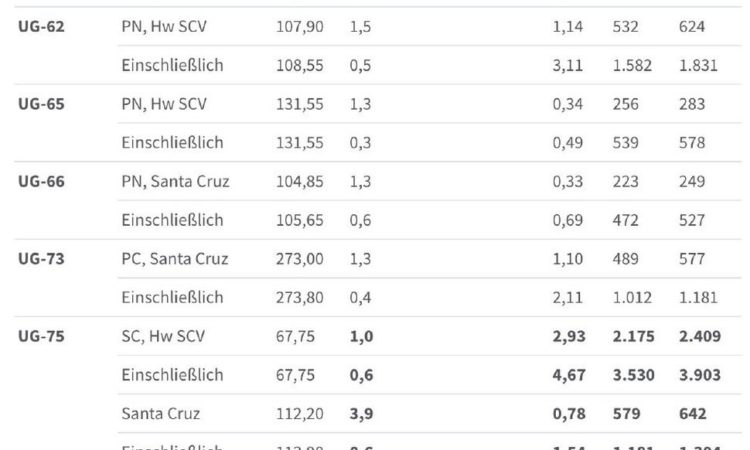Click the UG-73 hole identifier
The height and width of the screenshot is (450, 750).
click(41, 259)
